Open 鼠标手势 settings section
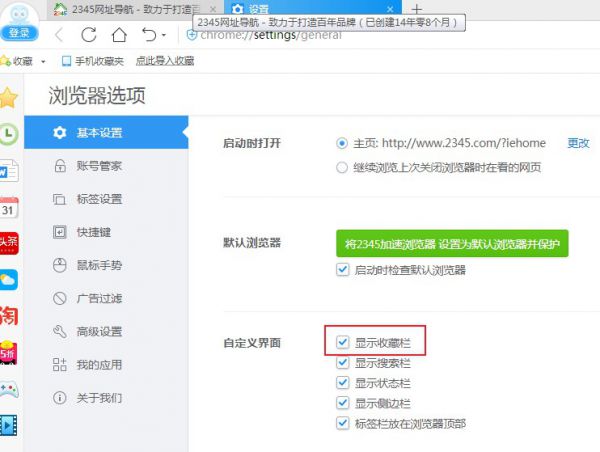The image size is (600, 452). 106,265
